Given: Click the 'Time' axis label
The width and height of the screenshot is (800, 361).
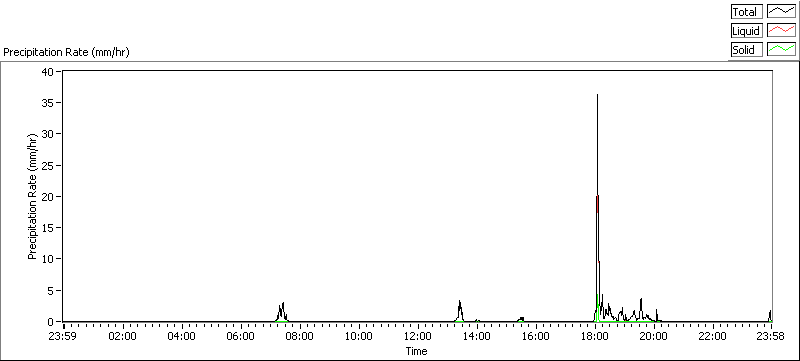Looking at the screenshot, I should [x=416, y=351].
